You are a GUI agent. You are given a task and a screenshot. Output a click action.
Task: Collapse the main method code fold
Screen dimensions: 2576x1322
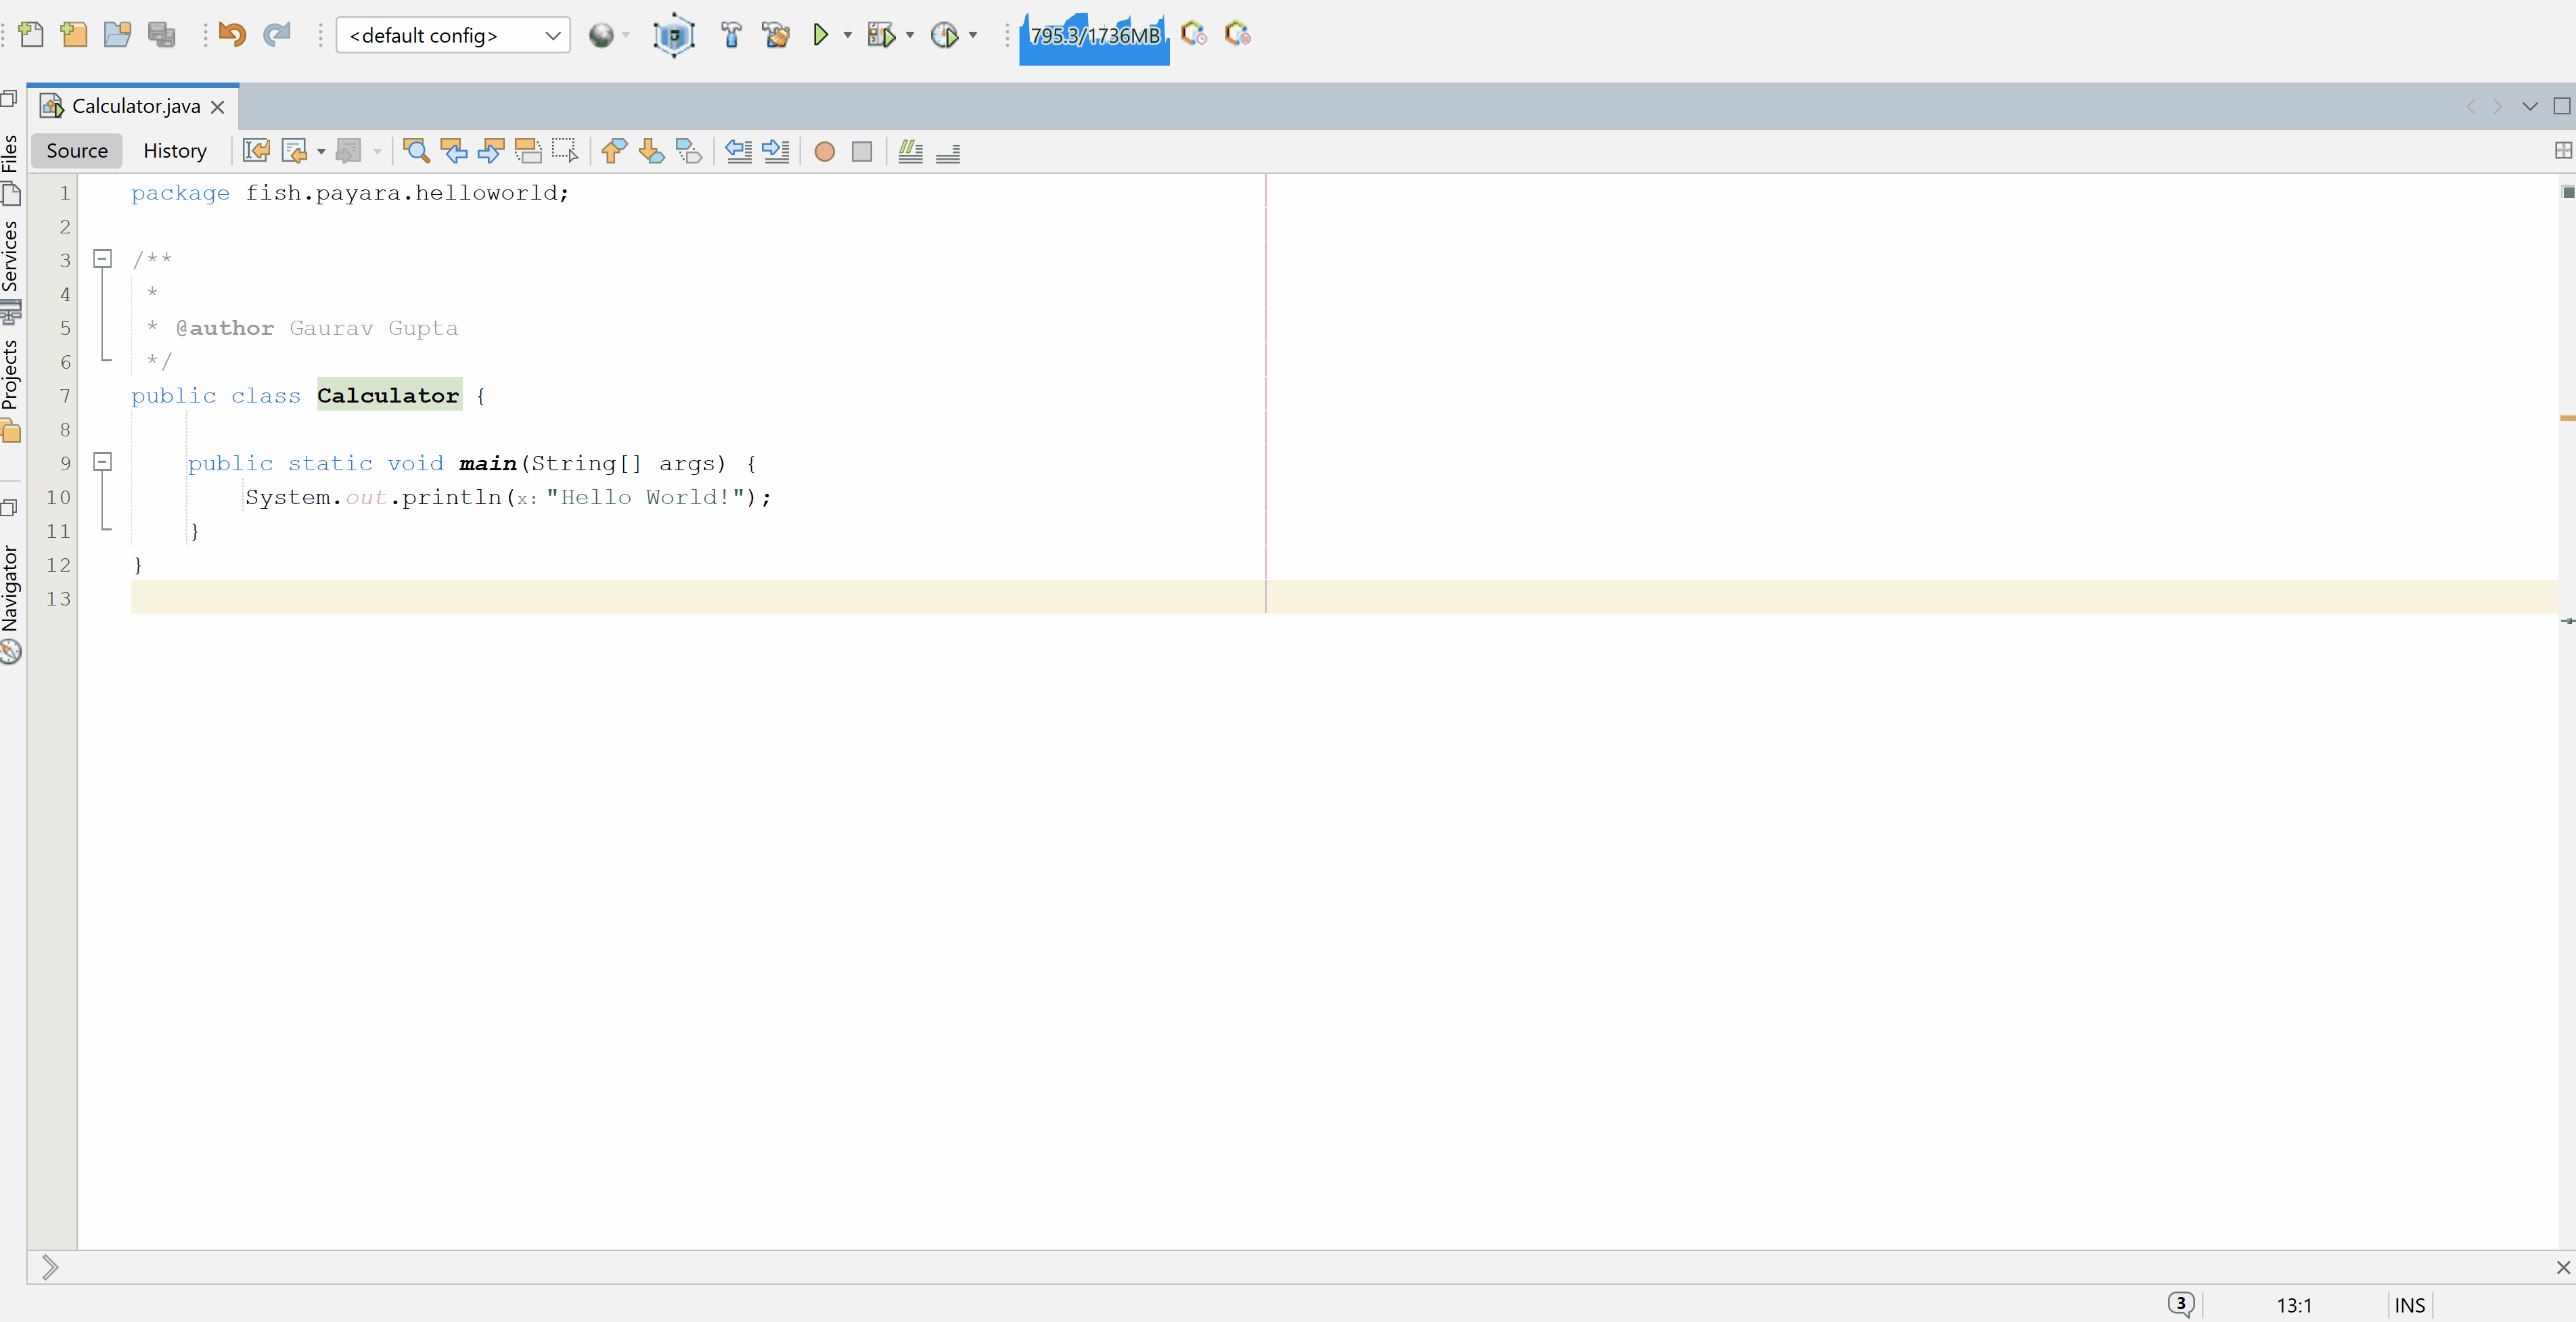(x=102, y=461)
